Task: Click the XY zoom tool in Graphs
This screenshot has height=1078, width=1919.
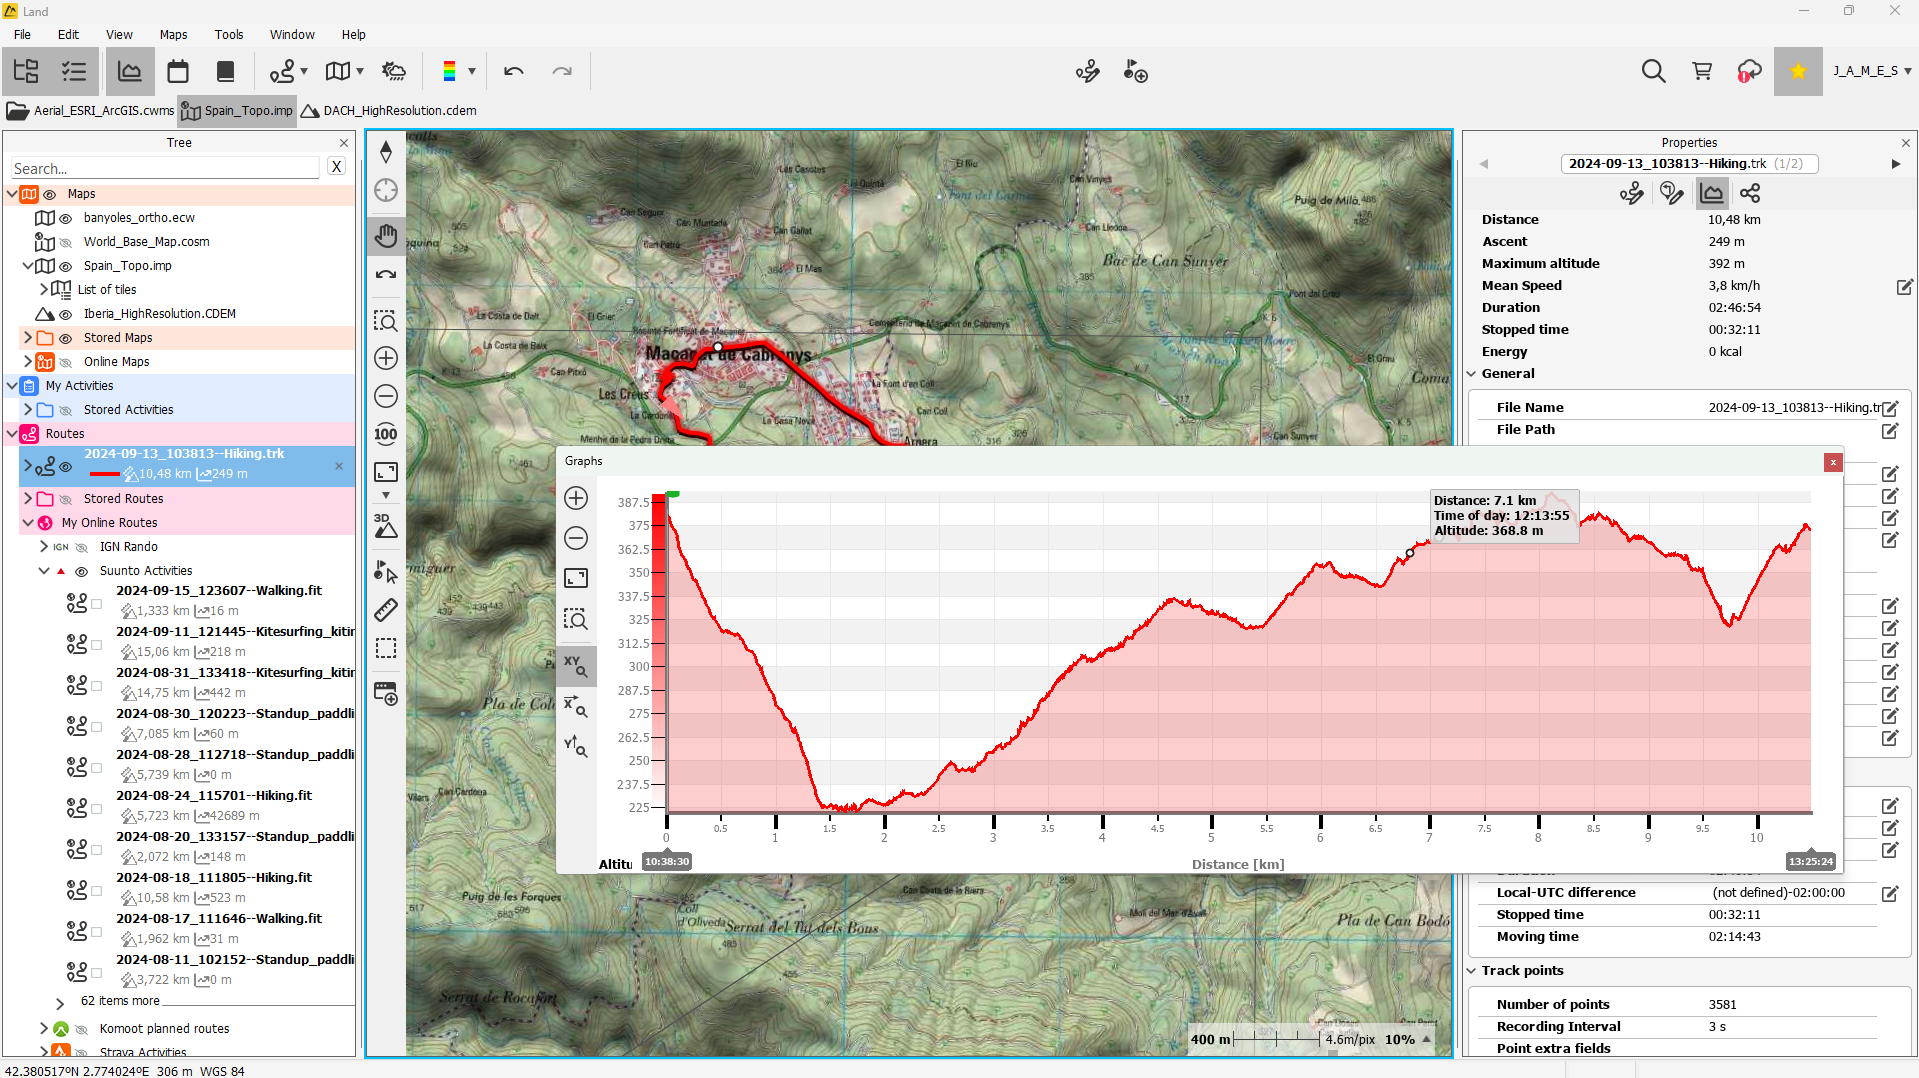Action: point(576,666)
